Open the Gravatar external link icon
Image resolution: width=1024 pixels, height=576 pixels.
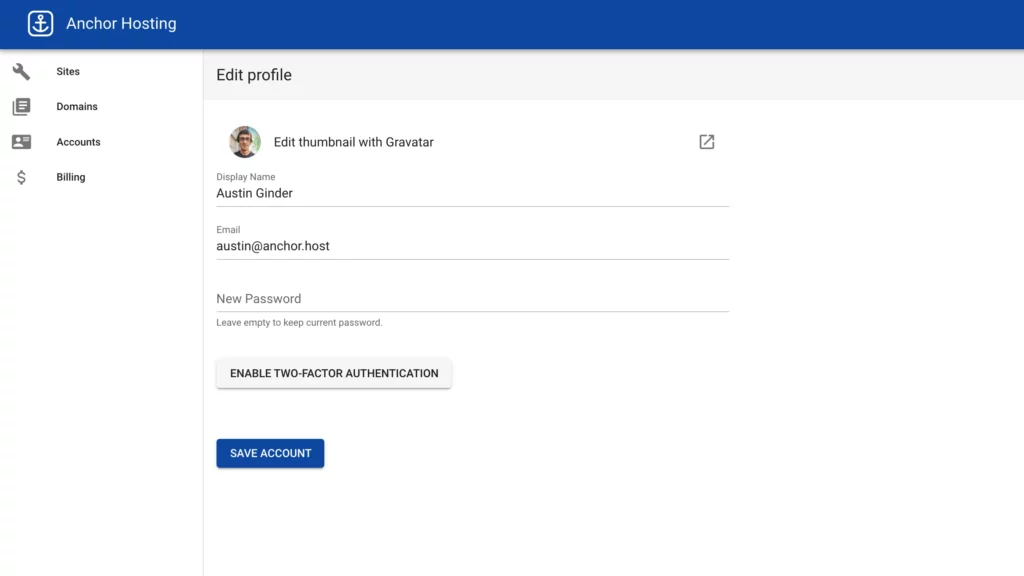click(706, 141)
